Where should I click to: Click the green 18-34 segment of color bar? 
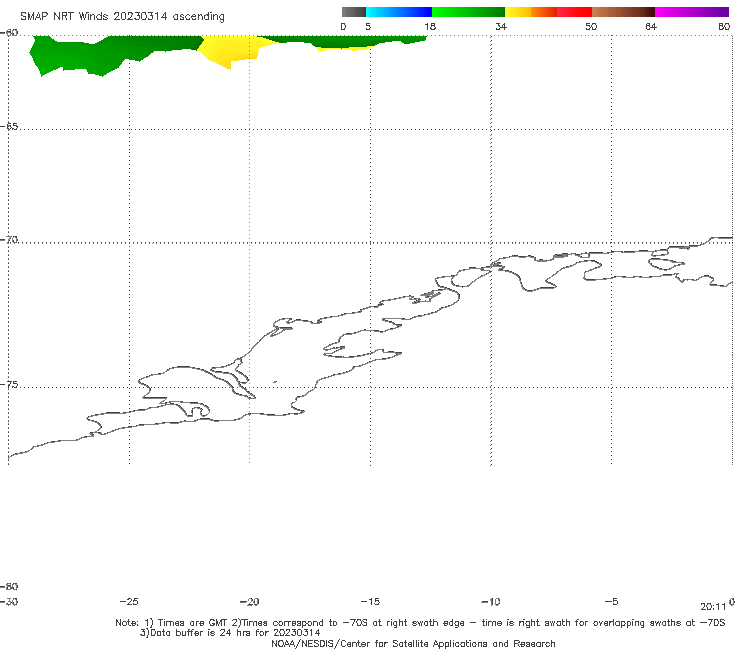(468, 12)
